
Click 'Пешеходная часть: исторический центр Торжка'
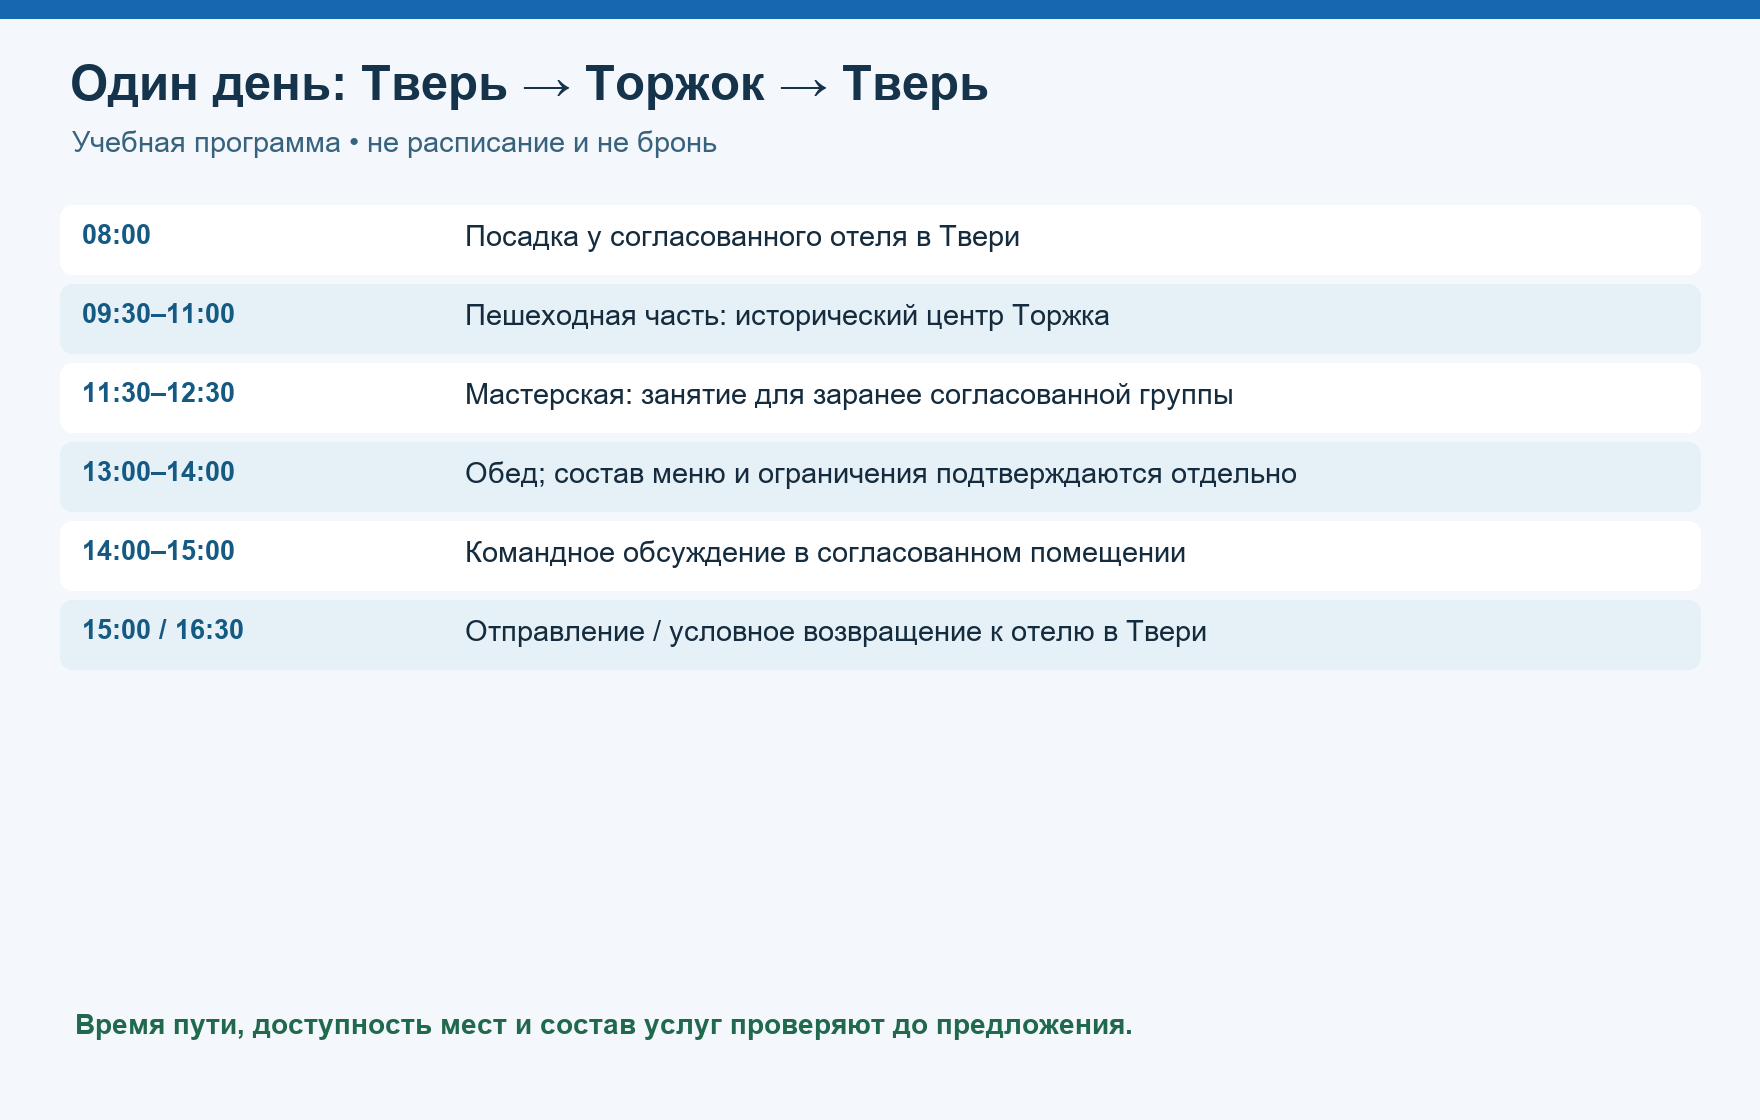pos(787,316)
